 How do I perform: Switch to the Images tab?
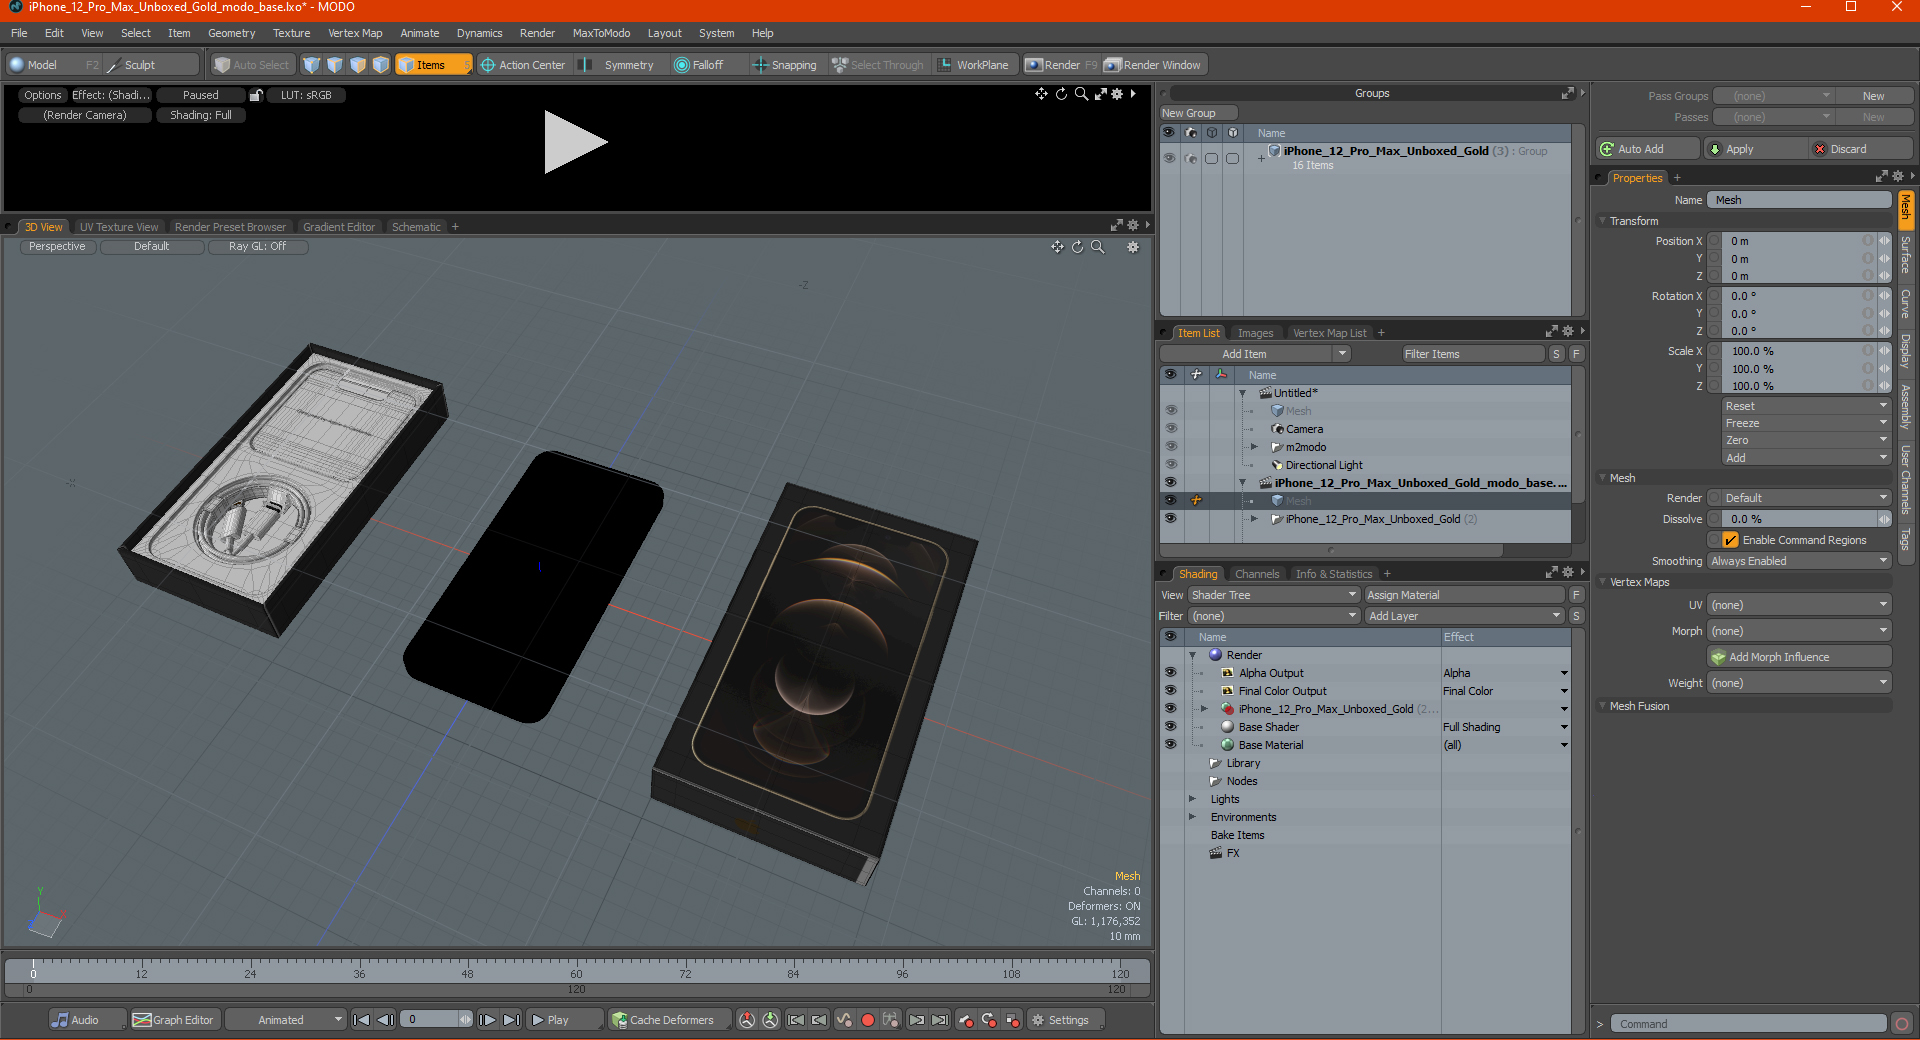pyautogui.click(x=1255, y=333)
